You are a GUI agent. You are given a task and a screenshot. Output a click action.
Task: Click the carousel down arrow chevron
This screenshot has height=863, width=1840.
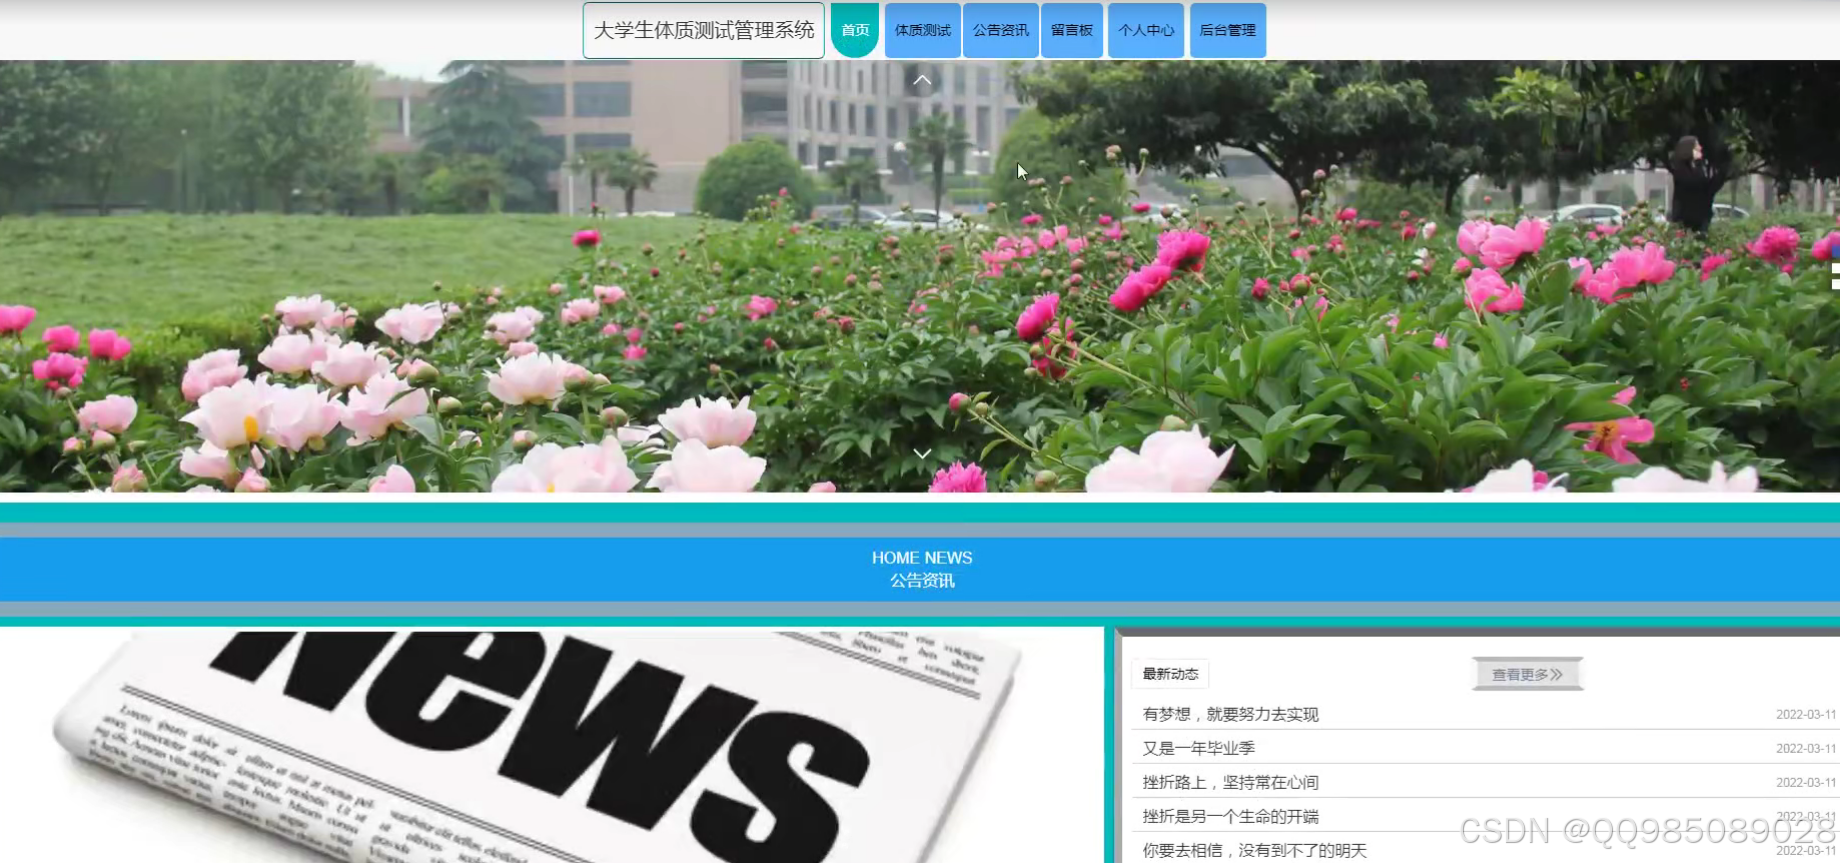pyautogui.click(x=922, y=453)
